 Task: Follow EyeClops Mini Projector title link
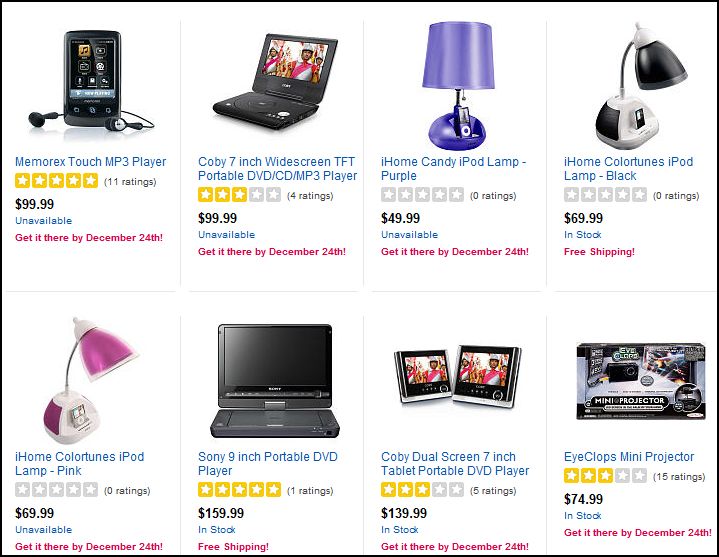(629, 457)
